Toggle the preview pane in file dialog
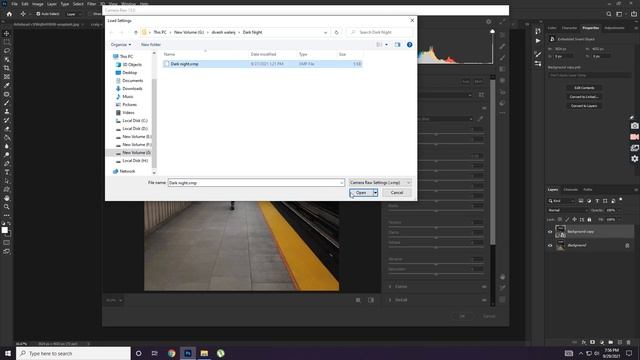 tap(398, 44)
